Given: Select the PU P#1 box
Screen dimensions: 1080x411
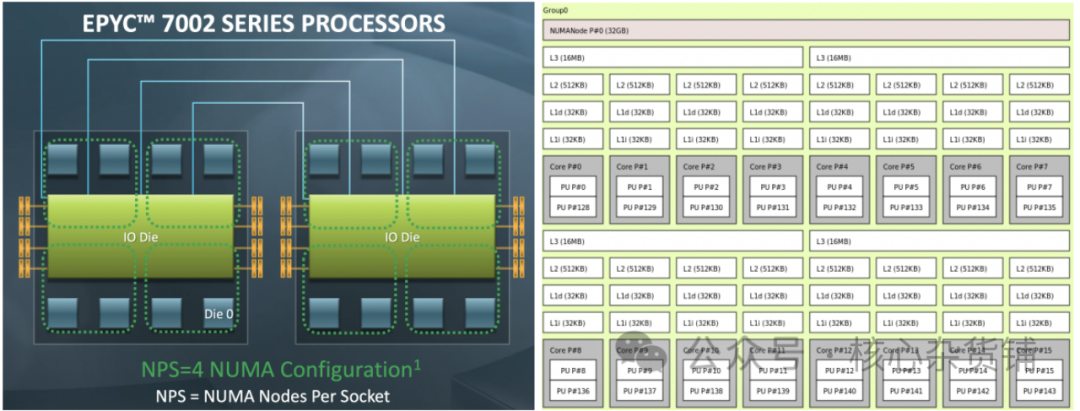Looking at the screenshot, I should [x=639, y=187].
